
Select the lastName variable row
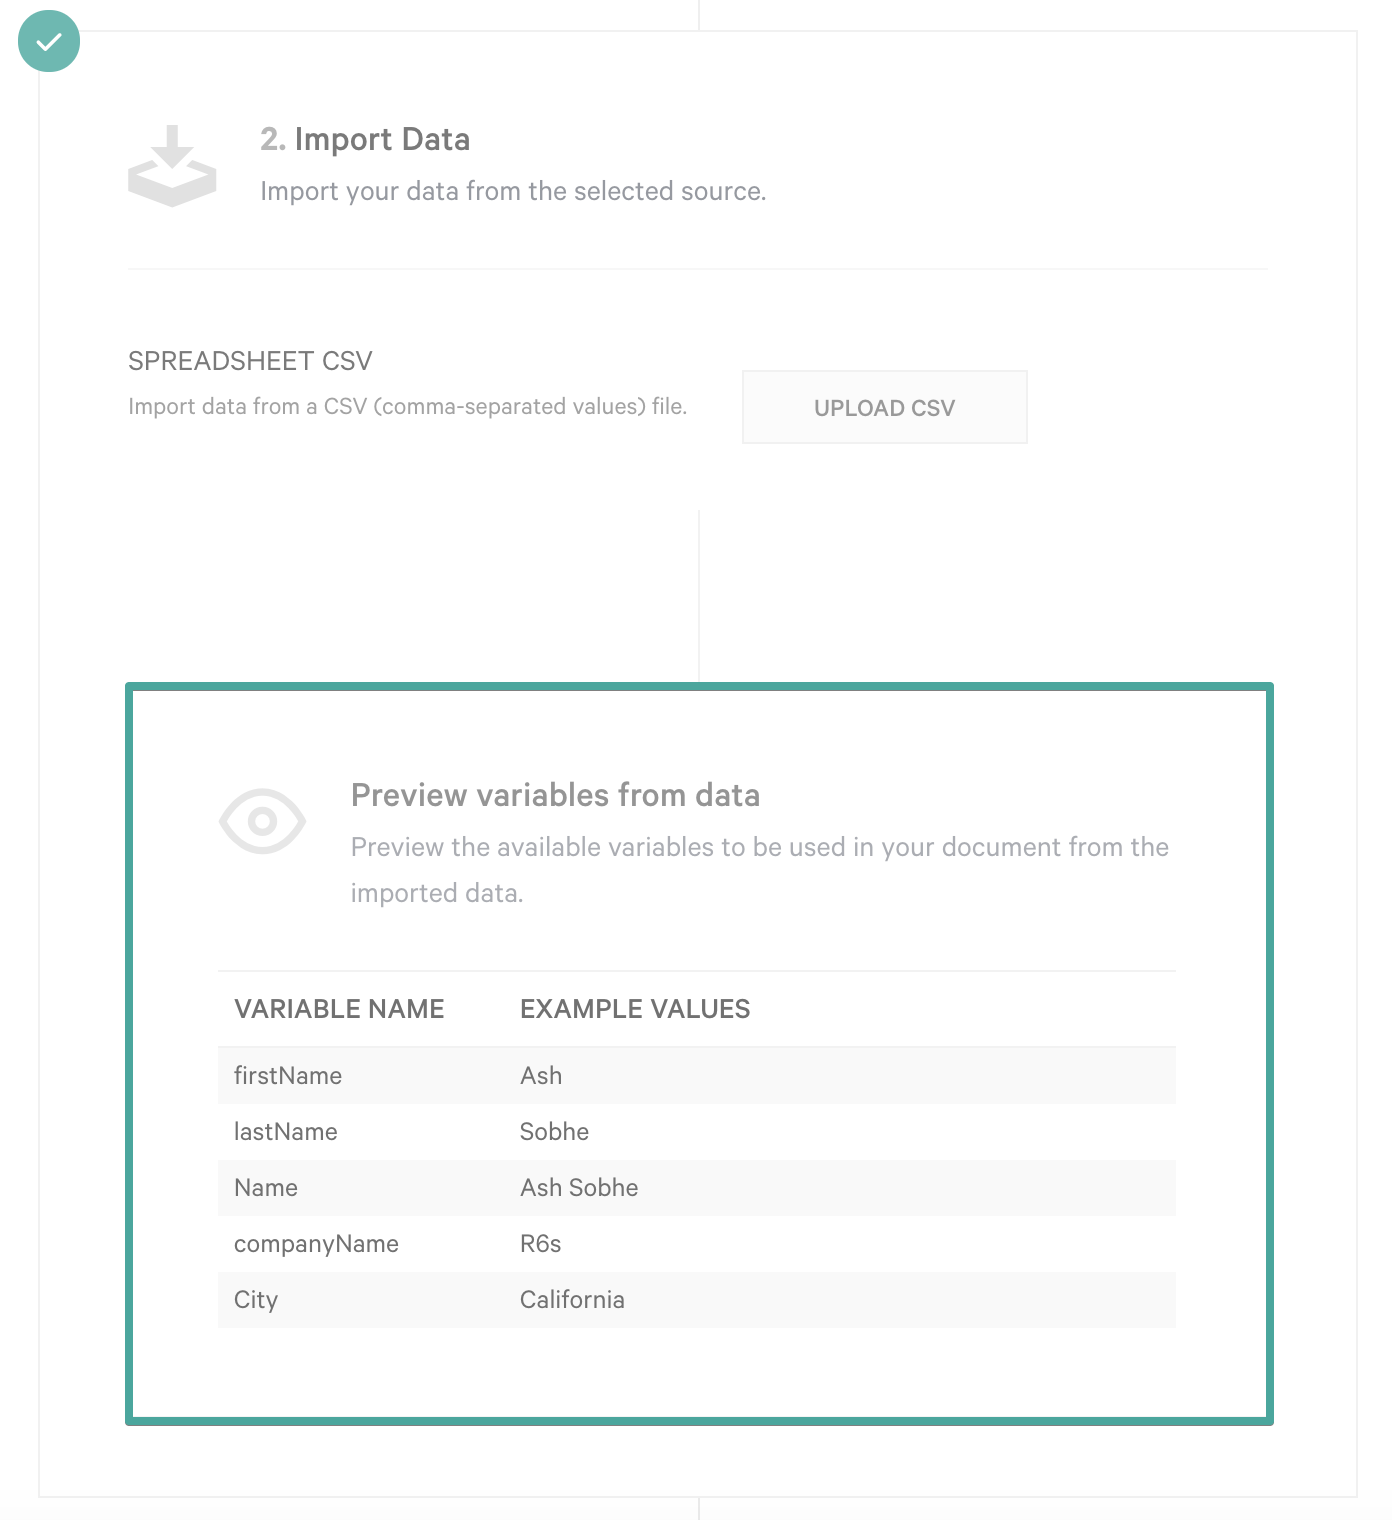click(285, 1131)
